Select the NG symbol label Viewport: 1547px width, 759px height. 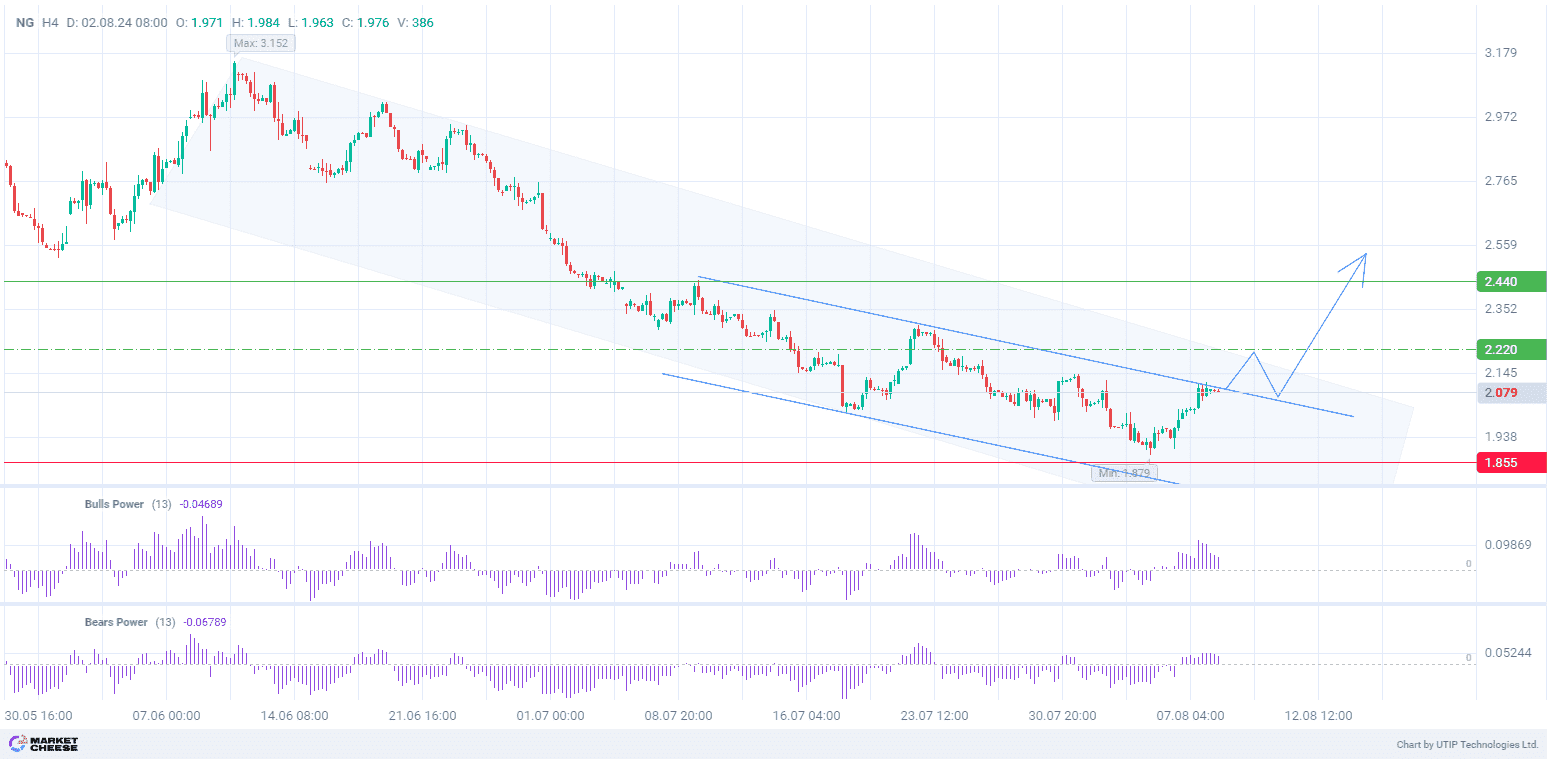24,22
